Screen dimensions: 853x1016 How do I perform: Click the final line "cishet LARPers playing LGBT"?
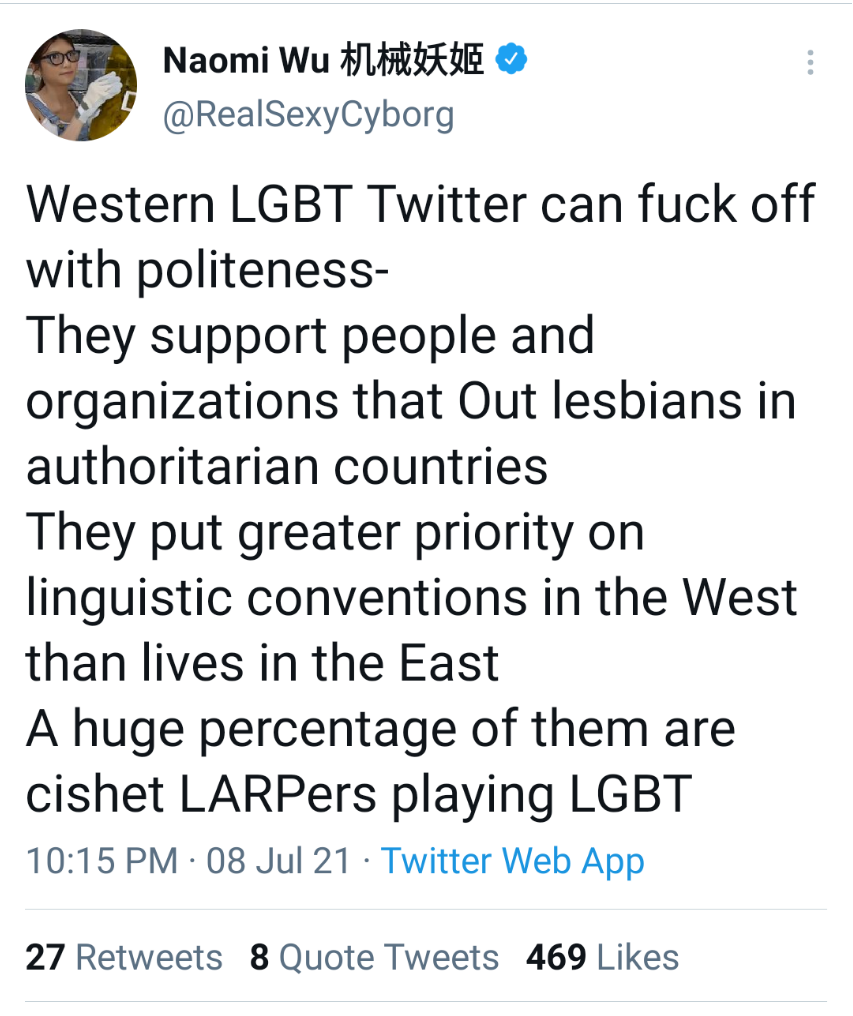[359, 795]
